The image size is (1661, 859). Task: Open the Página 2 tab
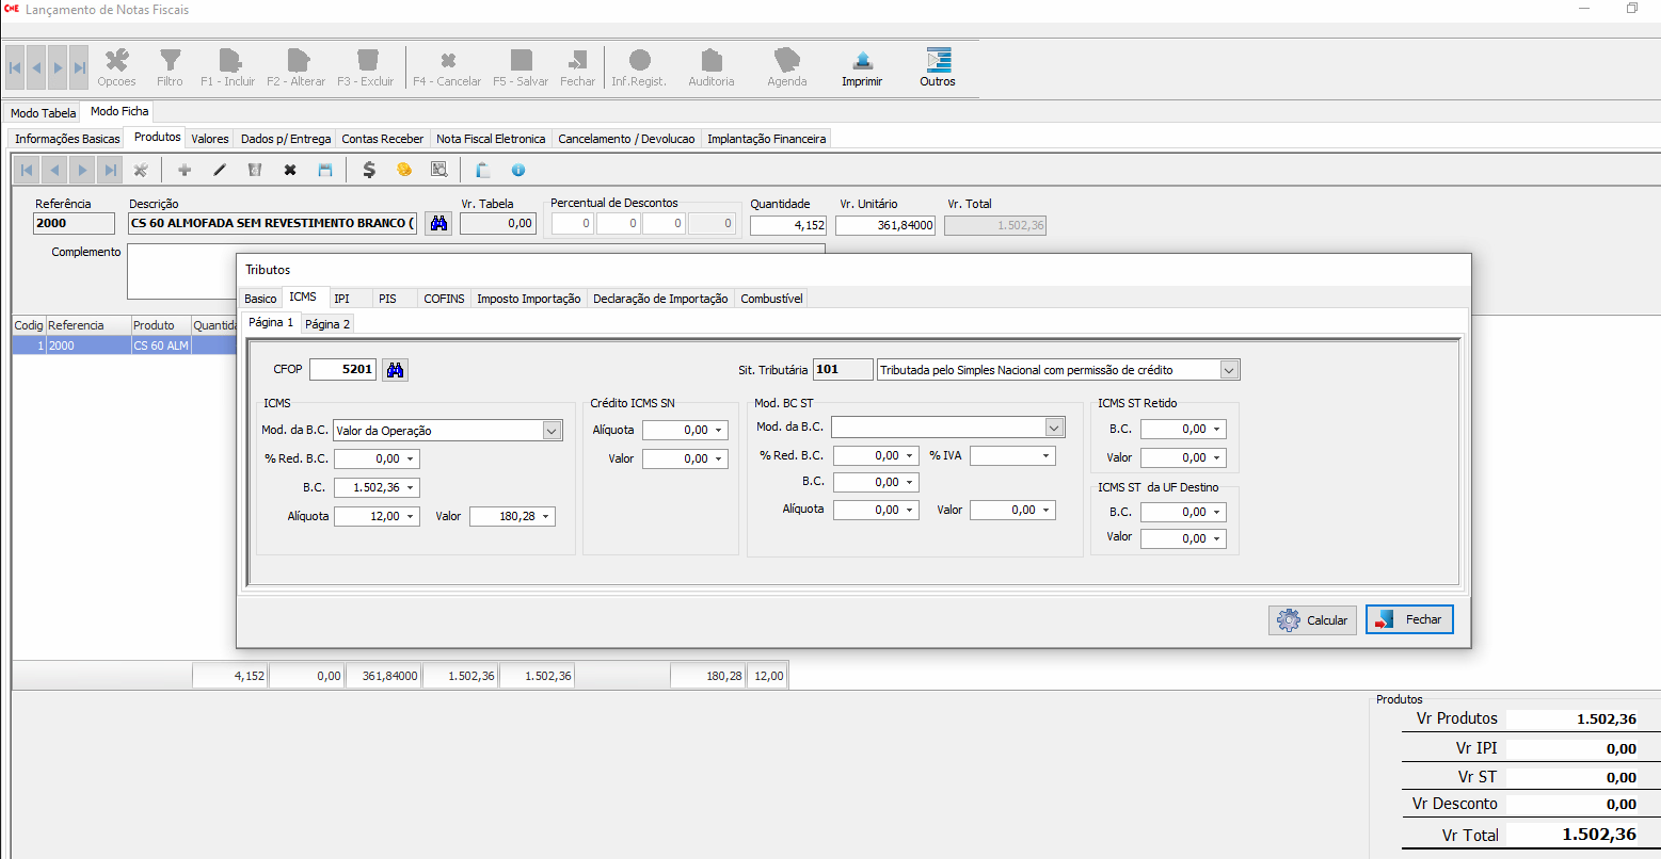tap(327, 324)
